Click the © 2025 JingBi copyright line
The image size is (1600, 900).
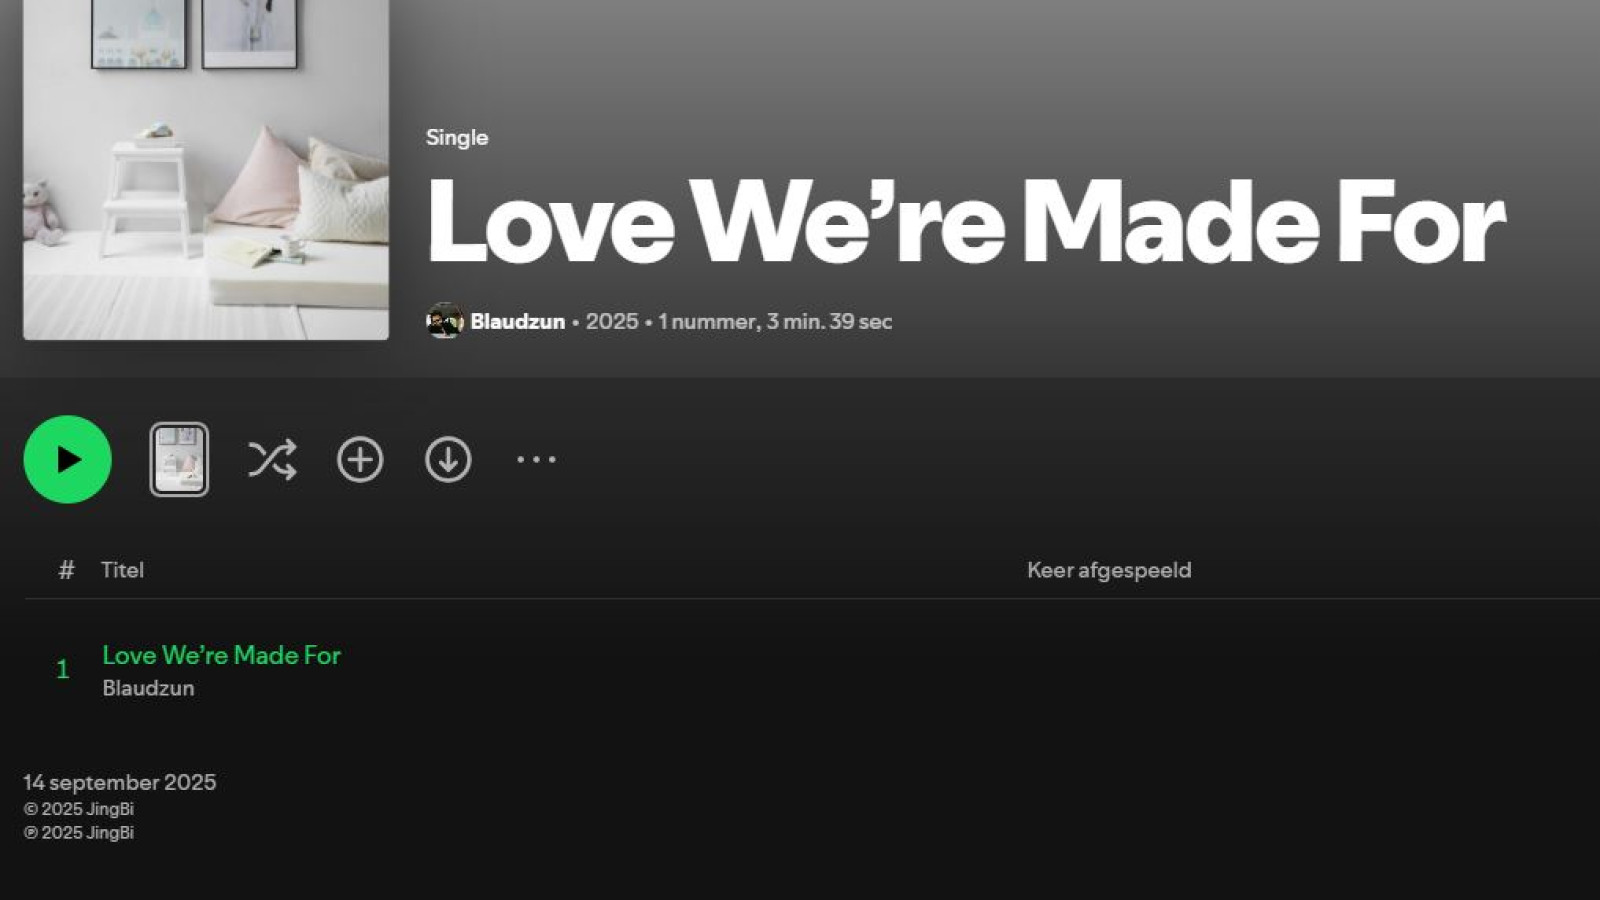pyautogui.click(x=79, y=809)
